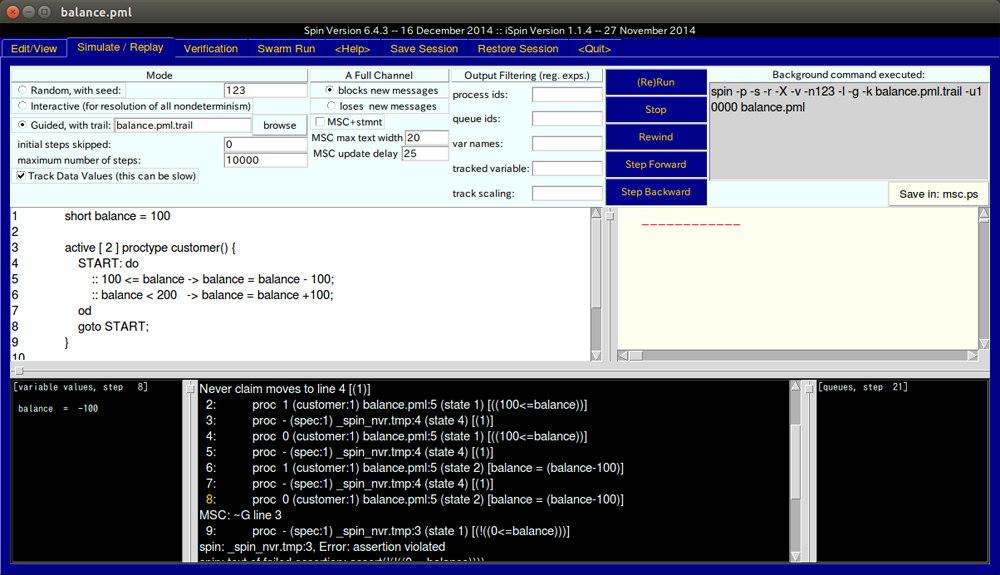Click the process ids filter field
The image size is (1000, 575).
point(567,94)
